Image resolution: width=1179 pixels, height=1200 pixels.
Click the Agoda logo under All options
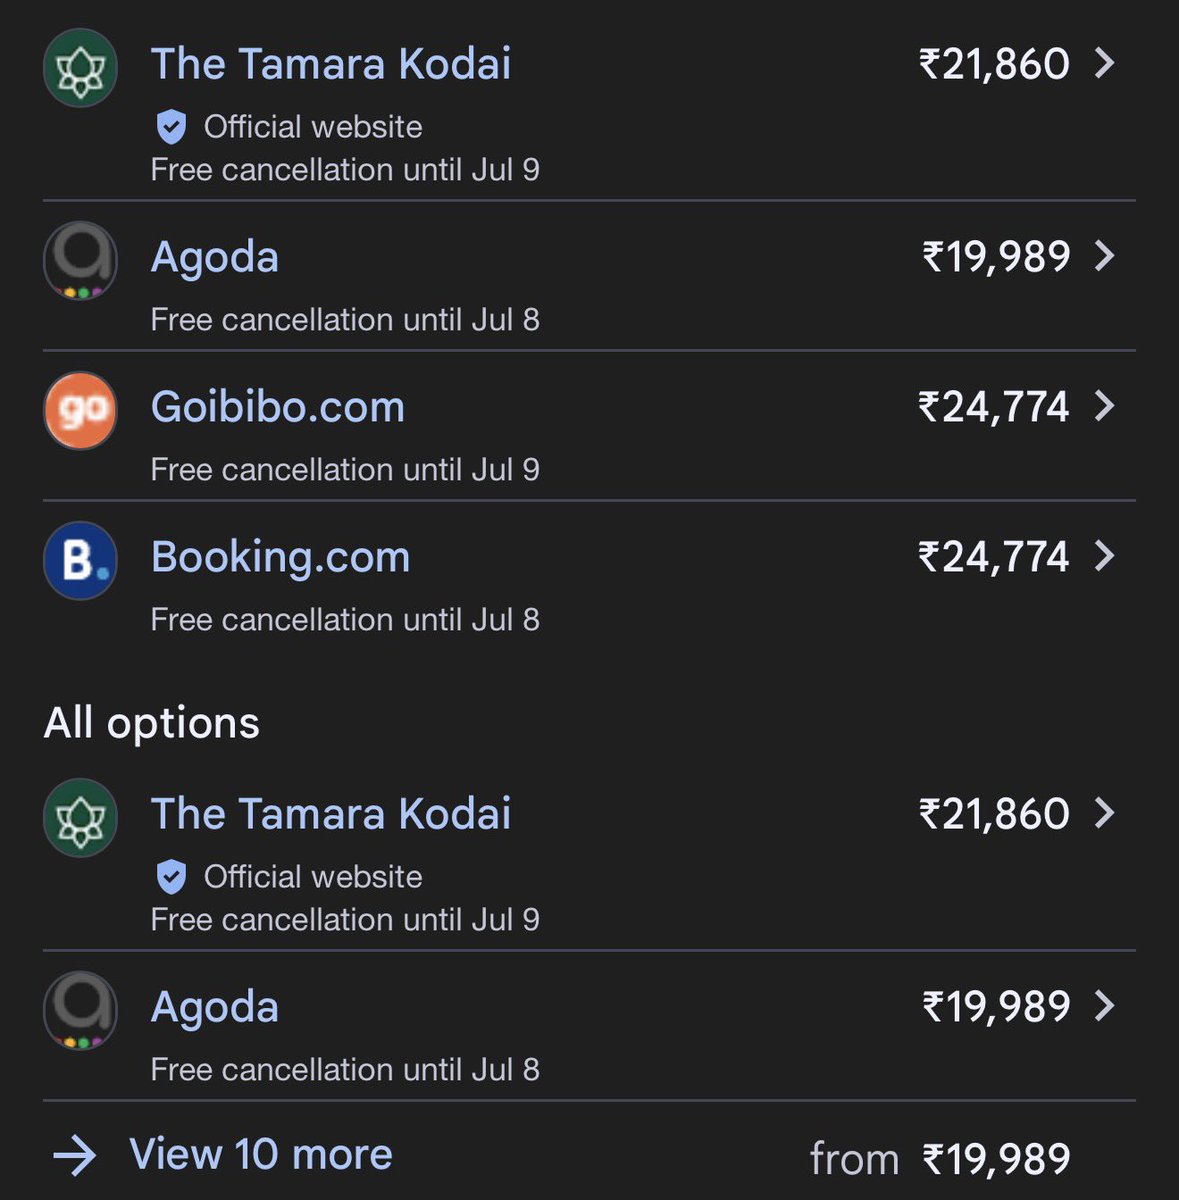[x=81, y=1010]
